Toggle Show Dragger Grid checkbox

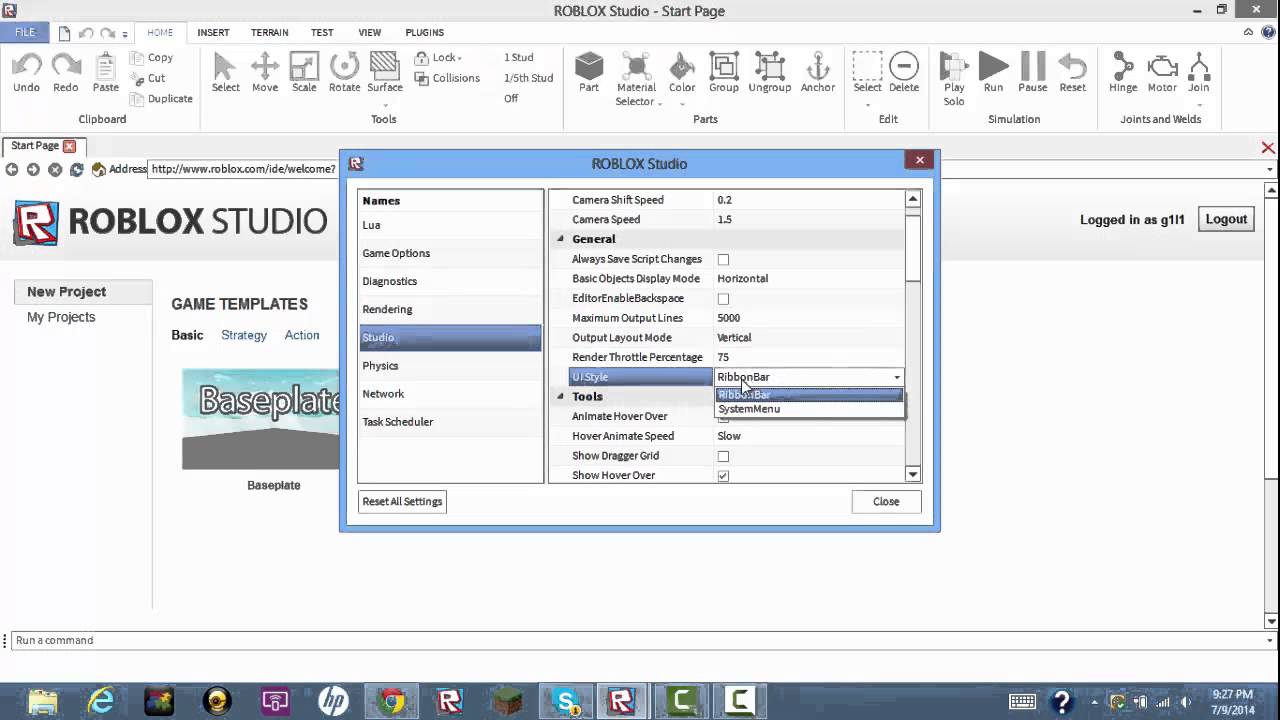[x=723, y=456]
